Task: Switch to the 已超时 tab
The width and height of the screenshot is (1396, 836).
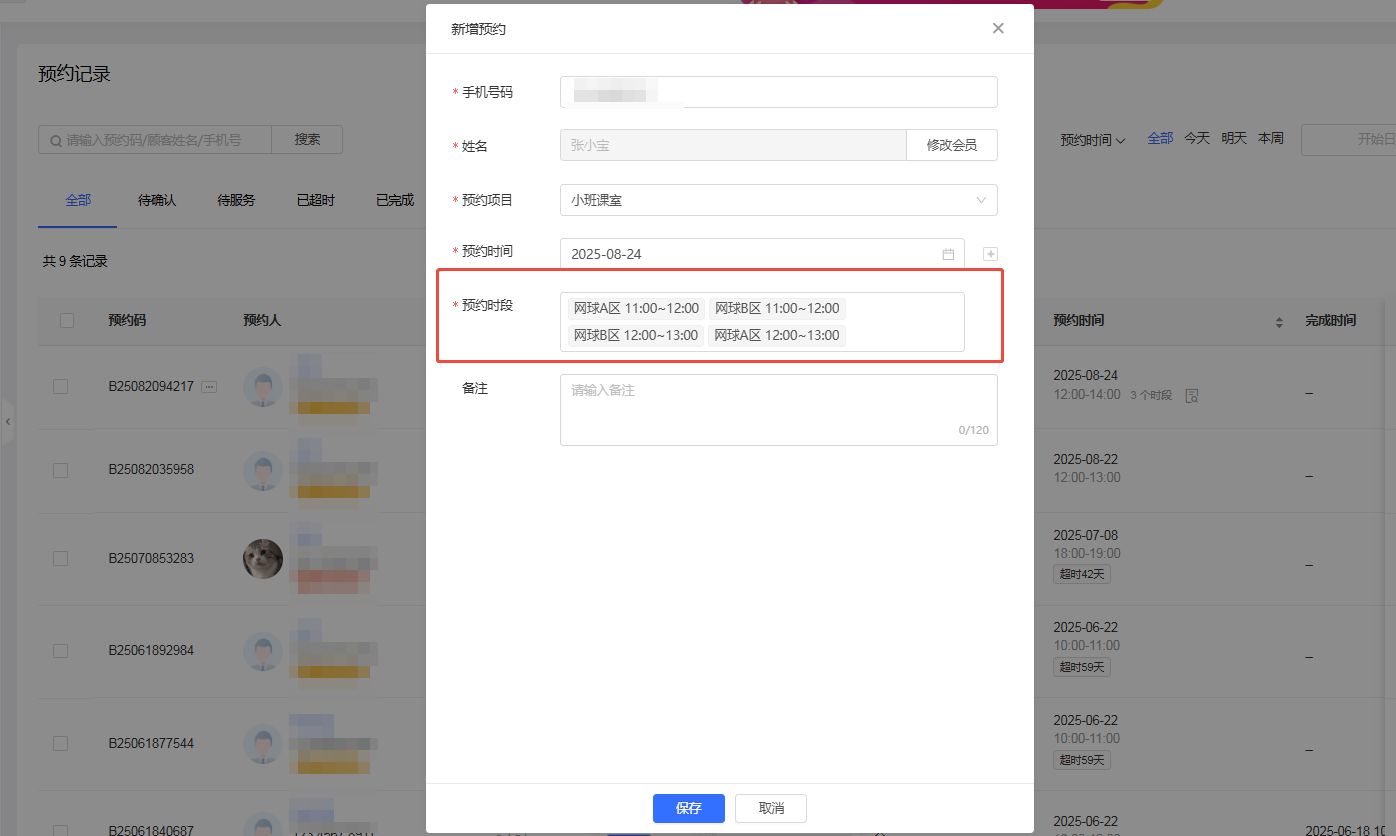Action: [x=315, y=200]
